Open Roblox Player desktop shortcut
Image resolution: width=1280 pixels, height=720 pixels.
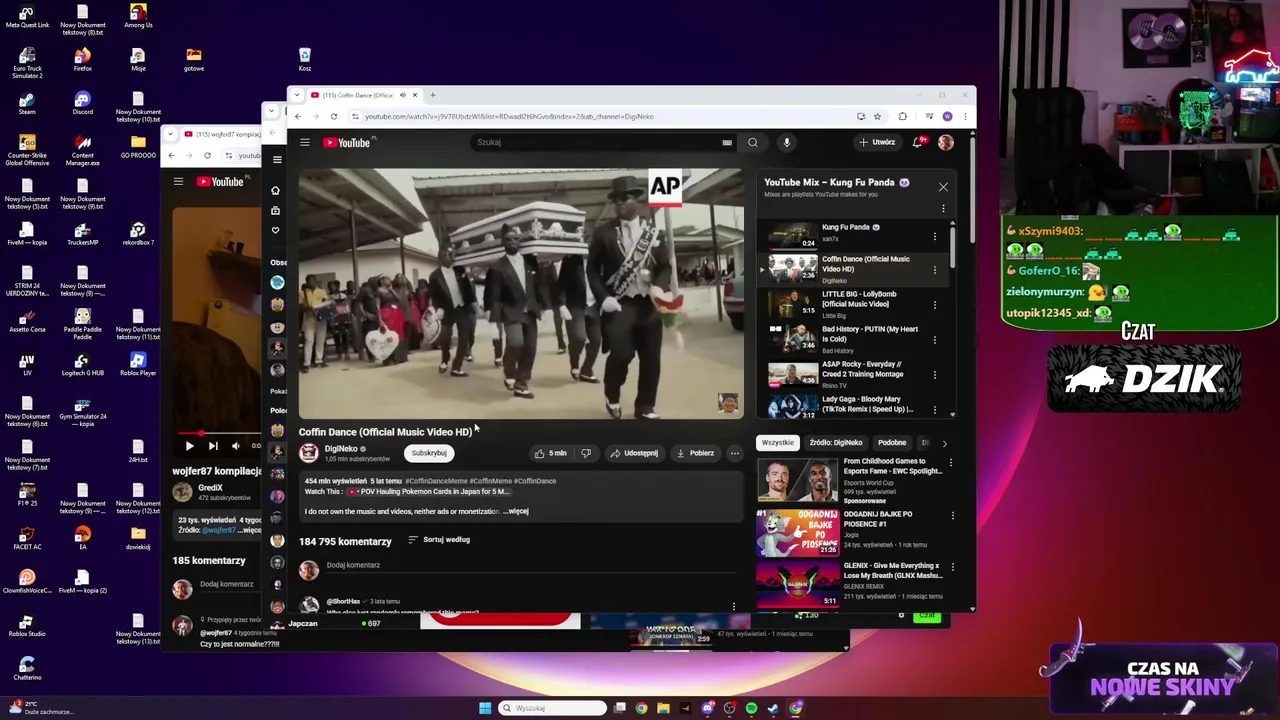(138, 364)
